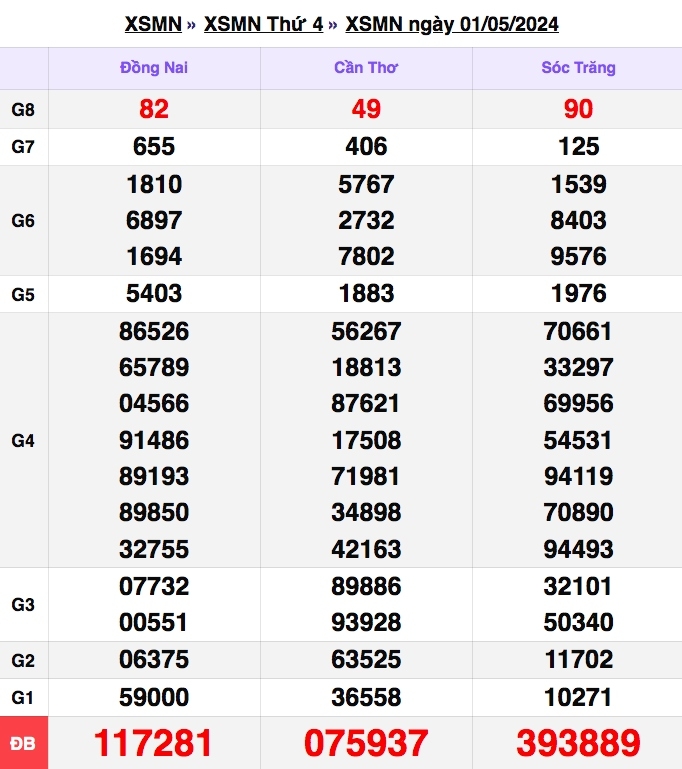The height and width of the screenshot is (769, 682).
Task: Select the G2 row label
Action: (23, 660)
